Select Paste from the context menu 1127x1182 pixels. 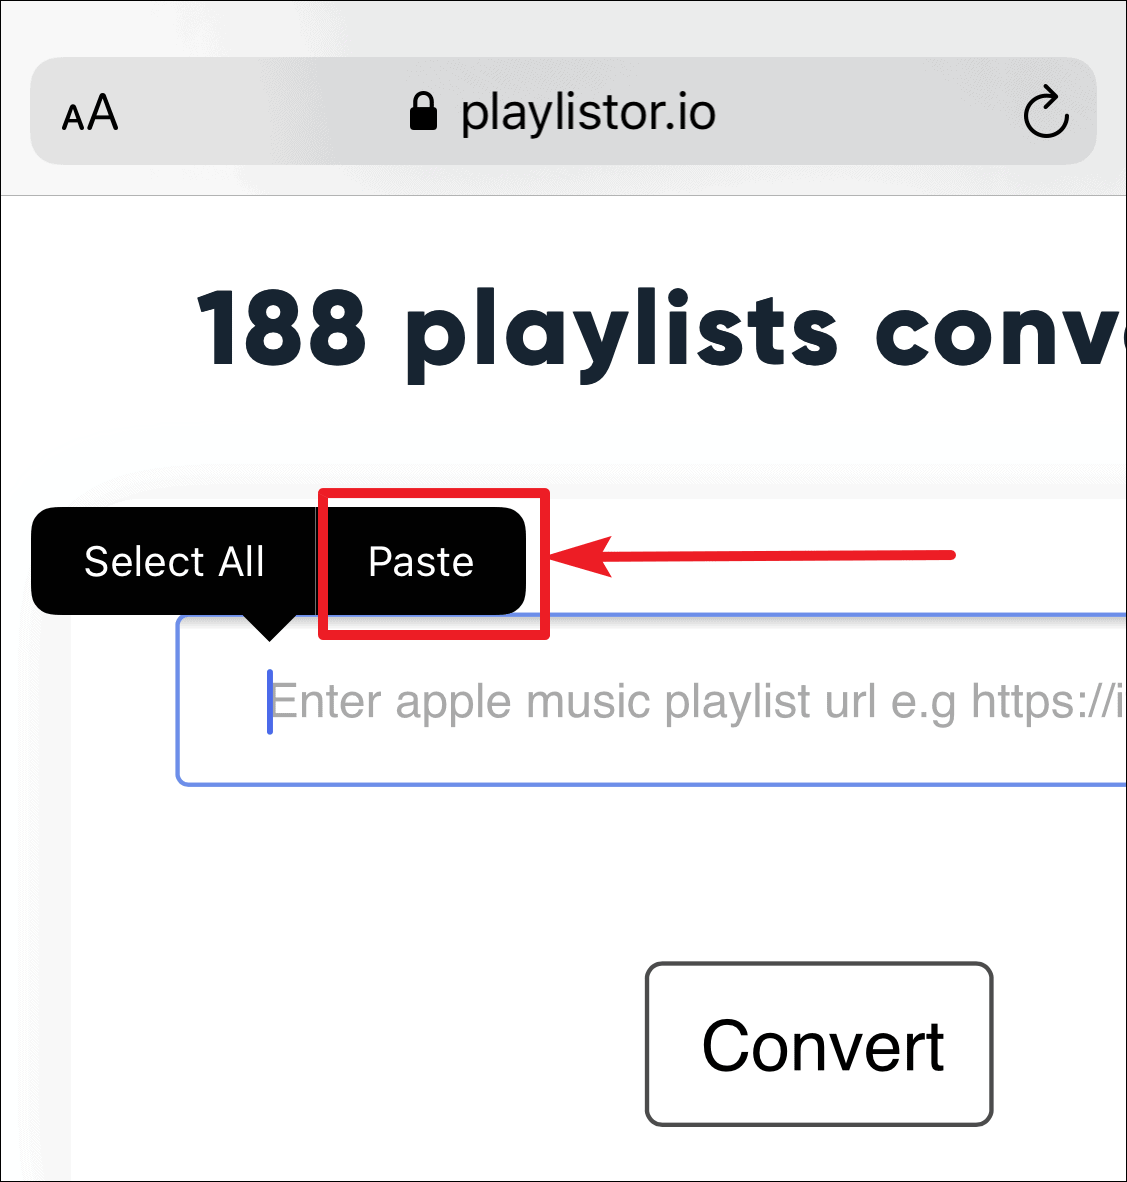point(421,561)
